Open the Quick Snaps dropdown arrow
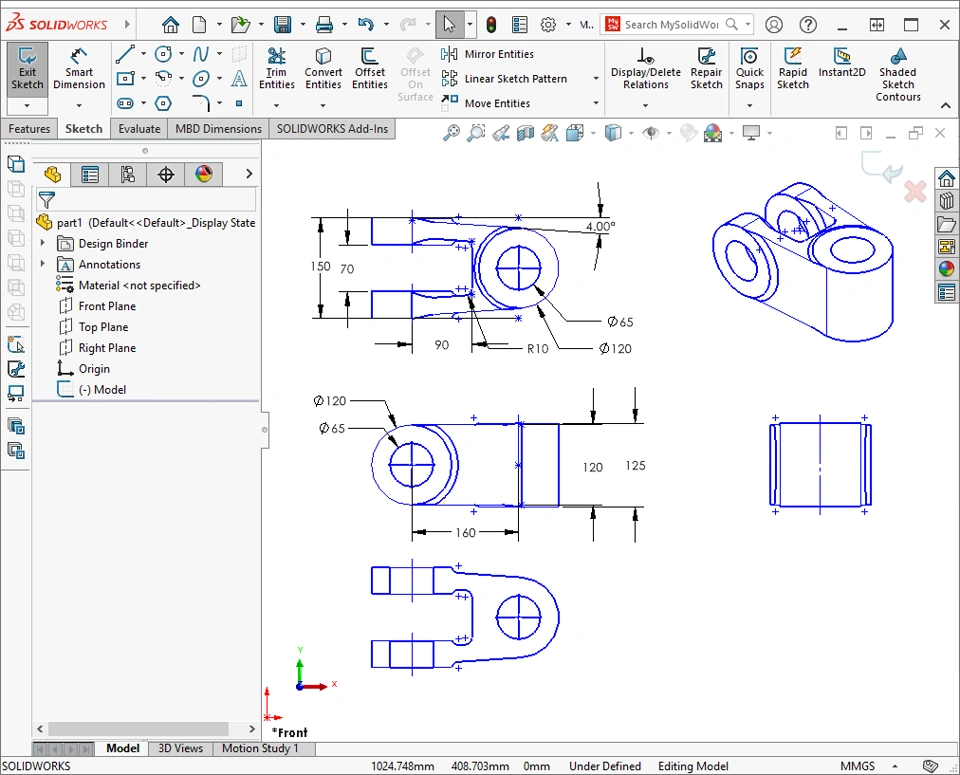 (749, 104)
